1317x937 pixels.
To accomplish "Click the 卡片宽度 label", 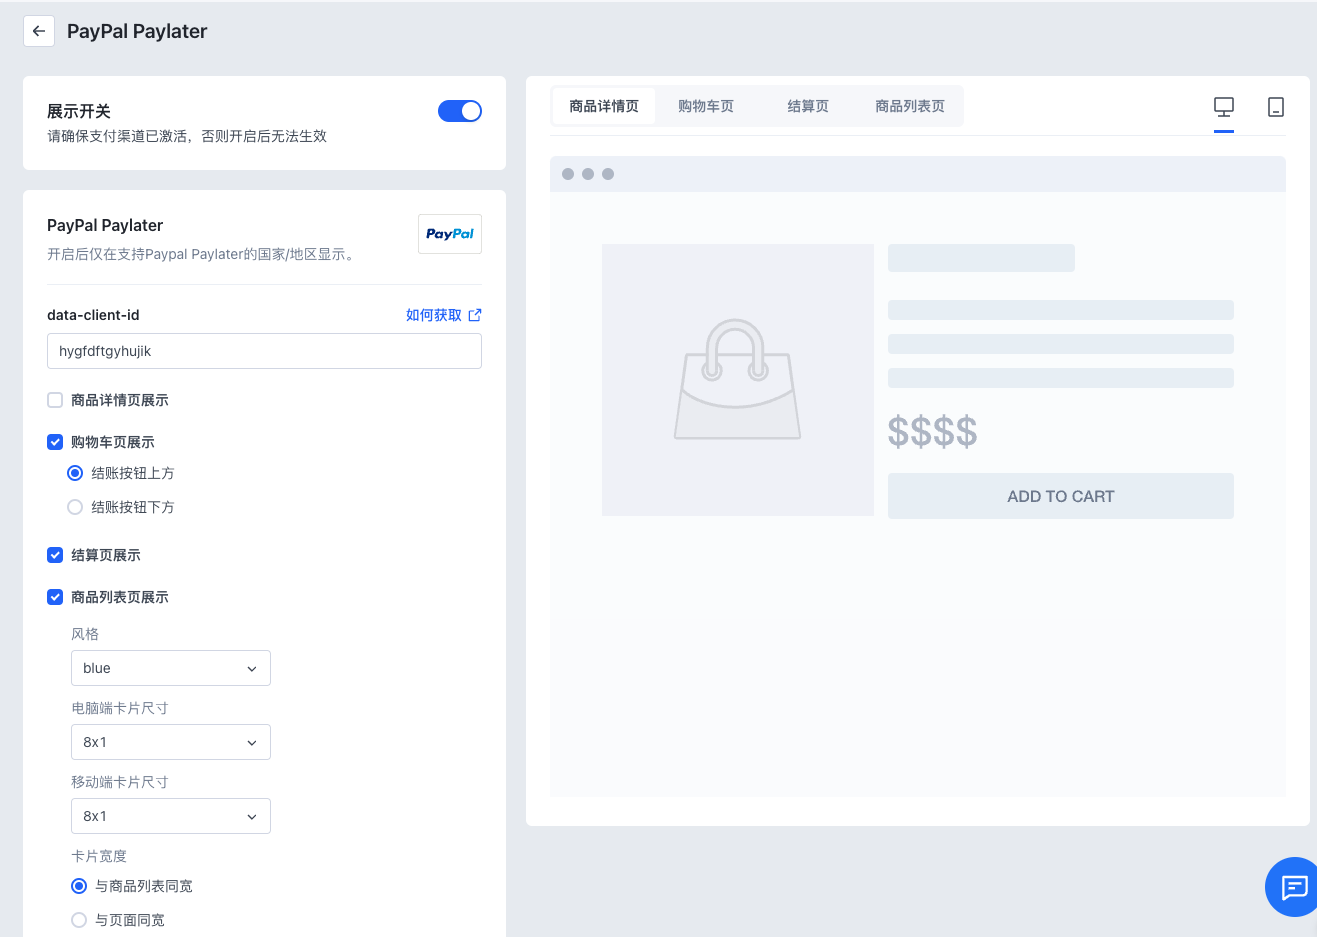I will pos(99,856).
